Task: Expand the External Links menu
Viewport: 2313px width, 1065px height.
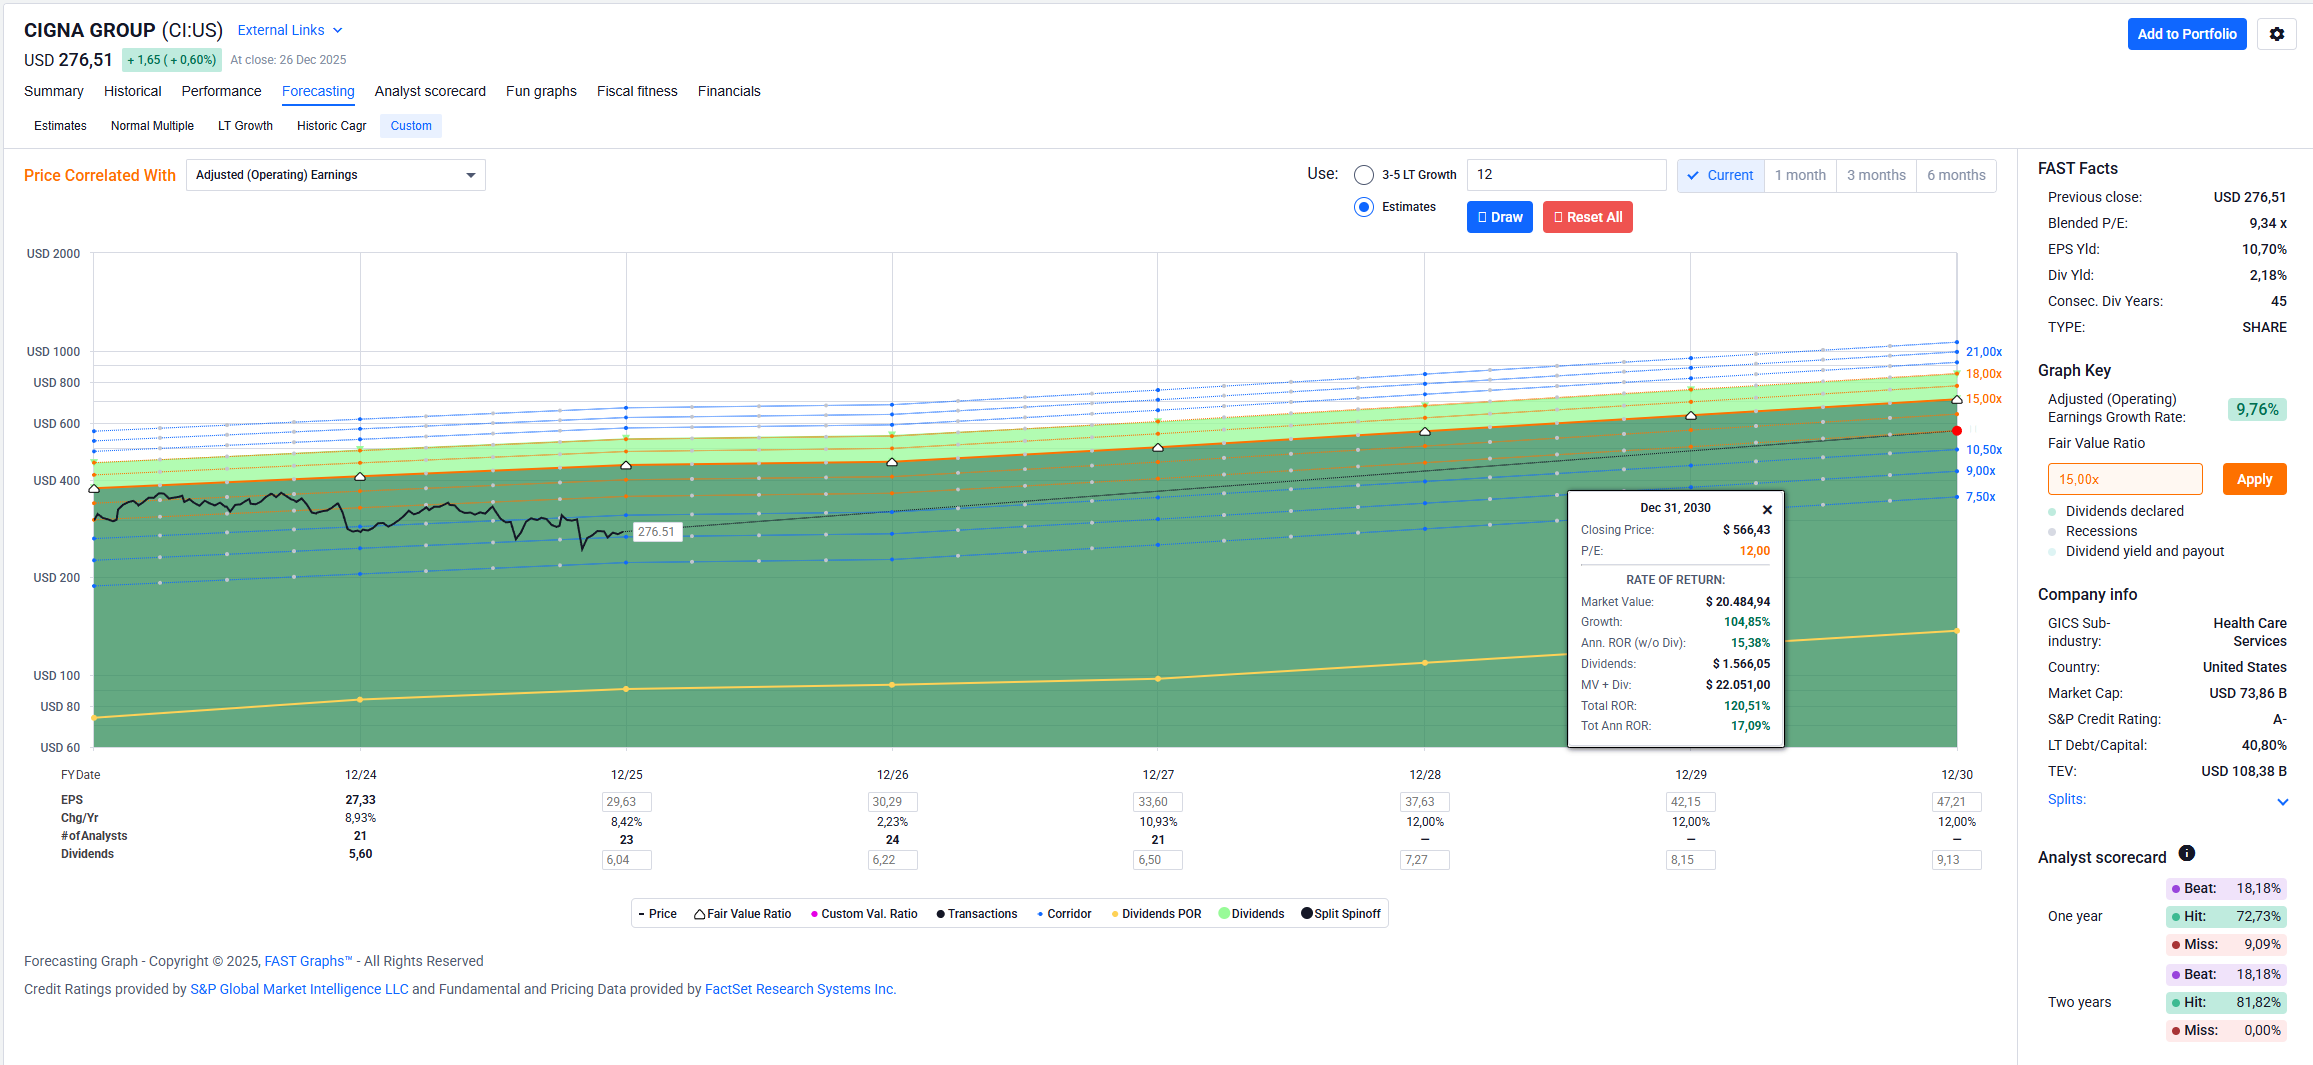Action: [x=290, y=30]
